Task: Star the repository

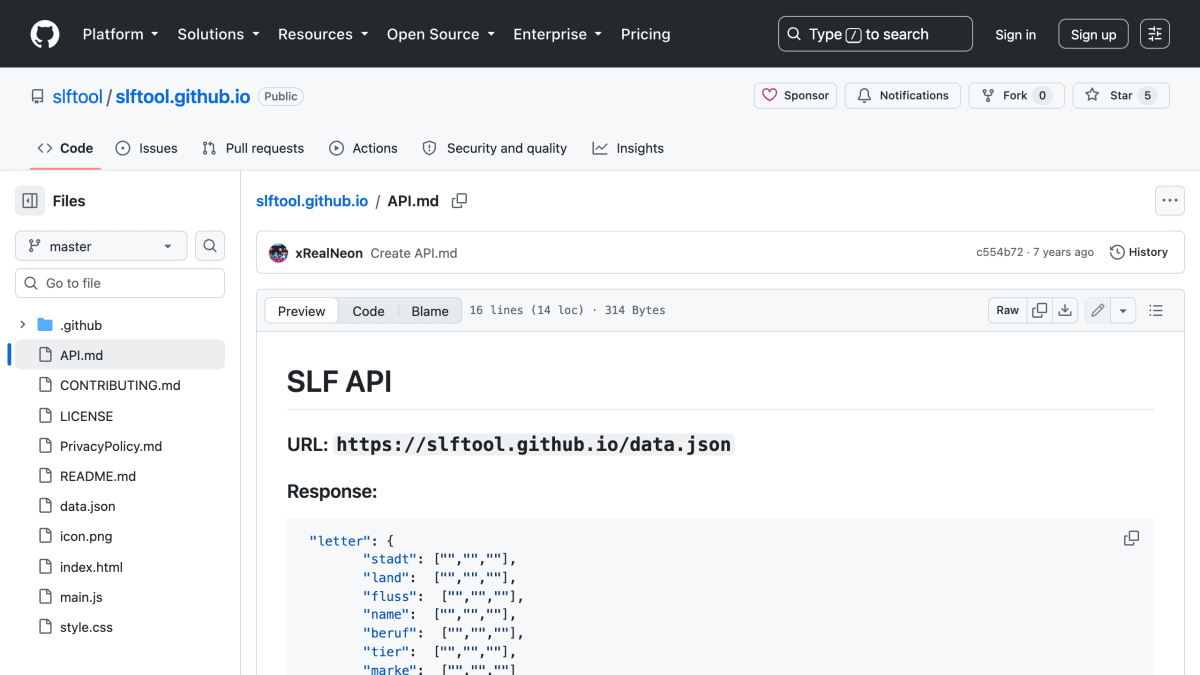Action: click(x=1121, y=96)
